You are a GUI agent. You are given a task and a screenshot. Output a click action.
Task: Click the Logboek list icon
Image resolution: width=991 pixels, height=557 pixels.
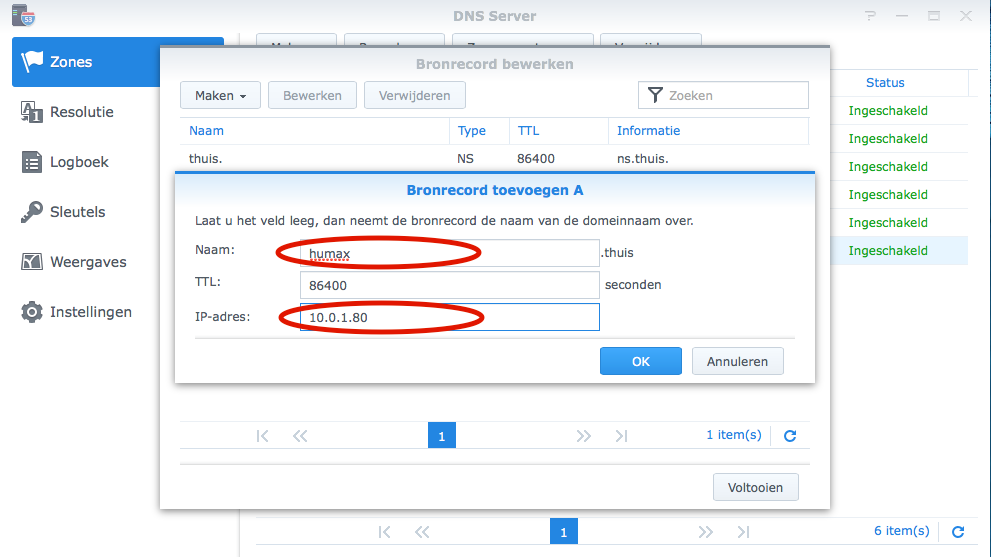tap(32, 162)
